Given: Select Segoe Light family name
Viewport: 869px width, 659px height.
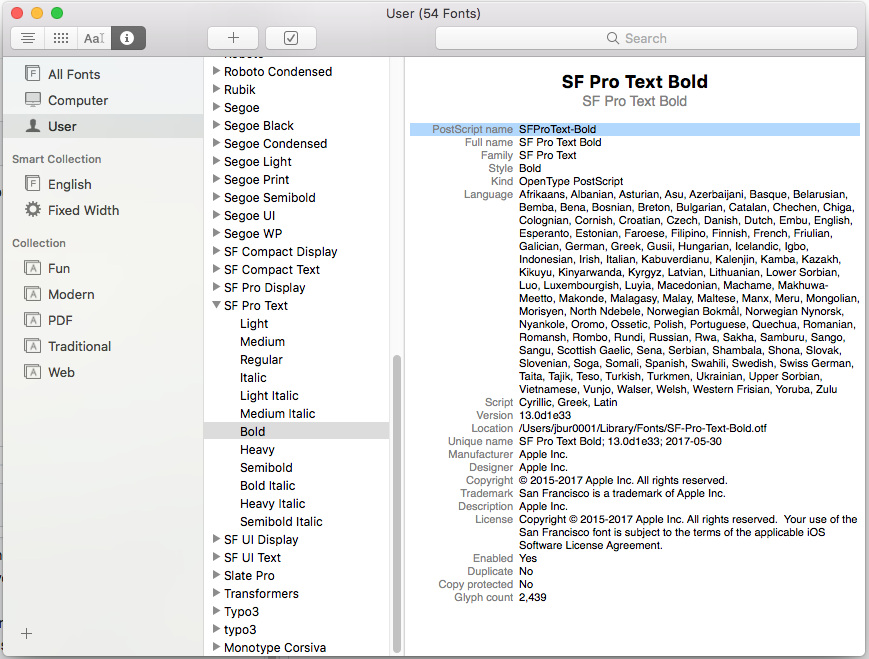Looking at the screenshot, I should pos(258,162).
